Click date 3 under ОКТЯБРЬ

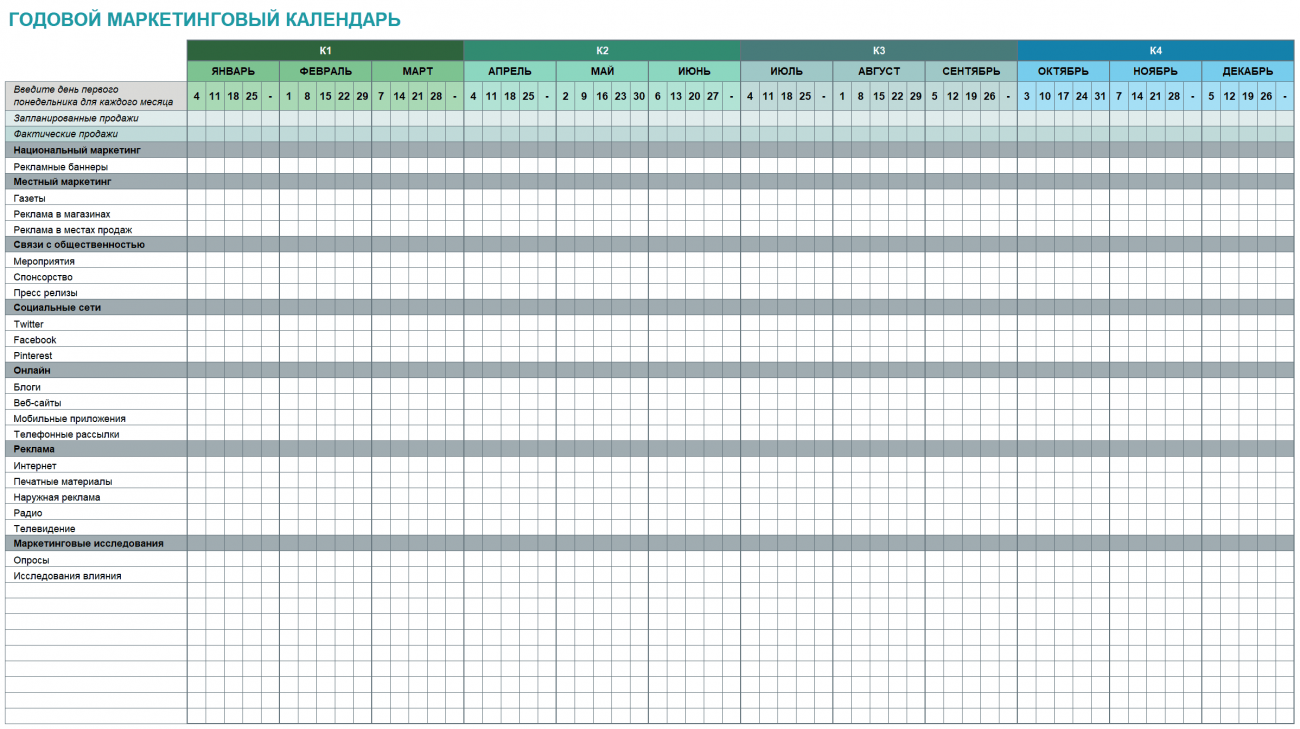pos(1027,96)
